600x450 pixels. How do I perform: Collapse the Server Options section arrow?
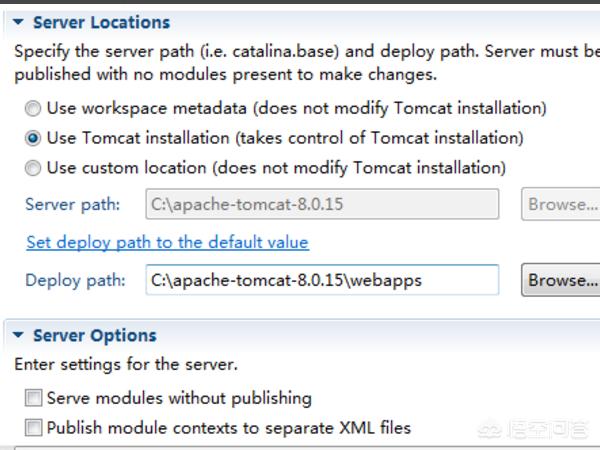(18, 336)
